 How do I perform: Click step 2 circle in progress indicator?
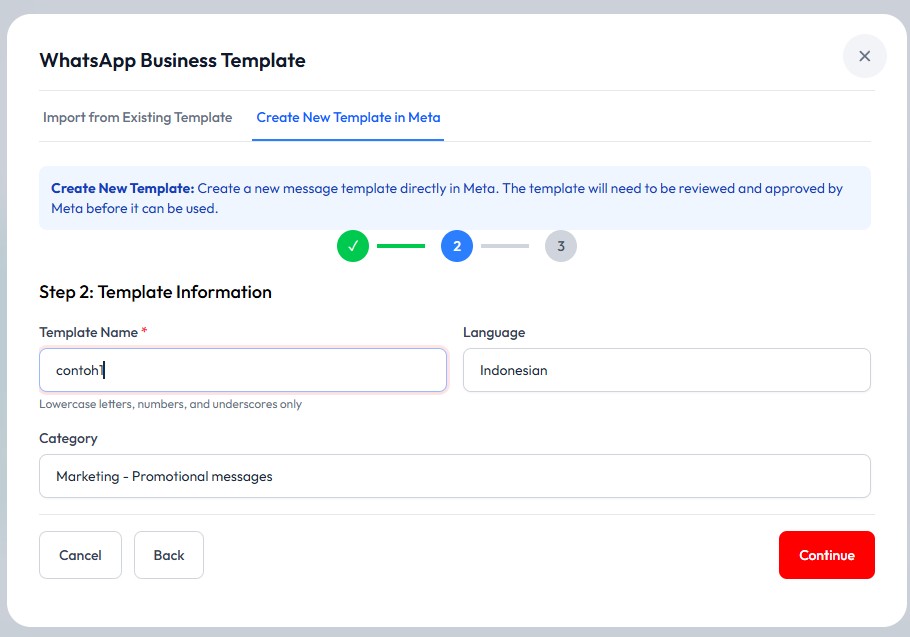coord(457,246)
